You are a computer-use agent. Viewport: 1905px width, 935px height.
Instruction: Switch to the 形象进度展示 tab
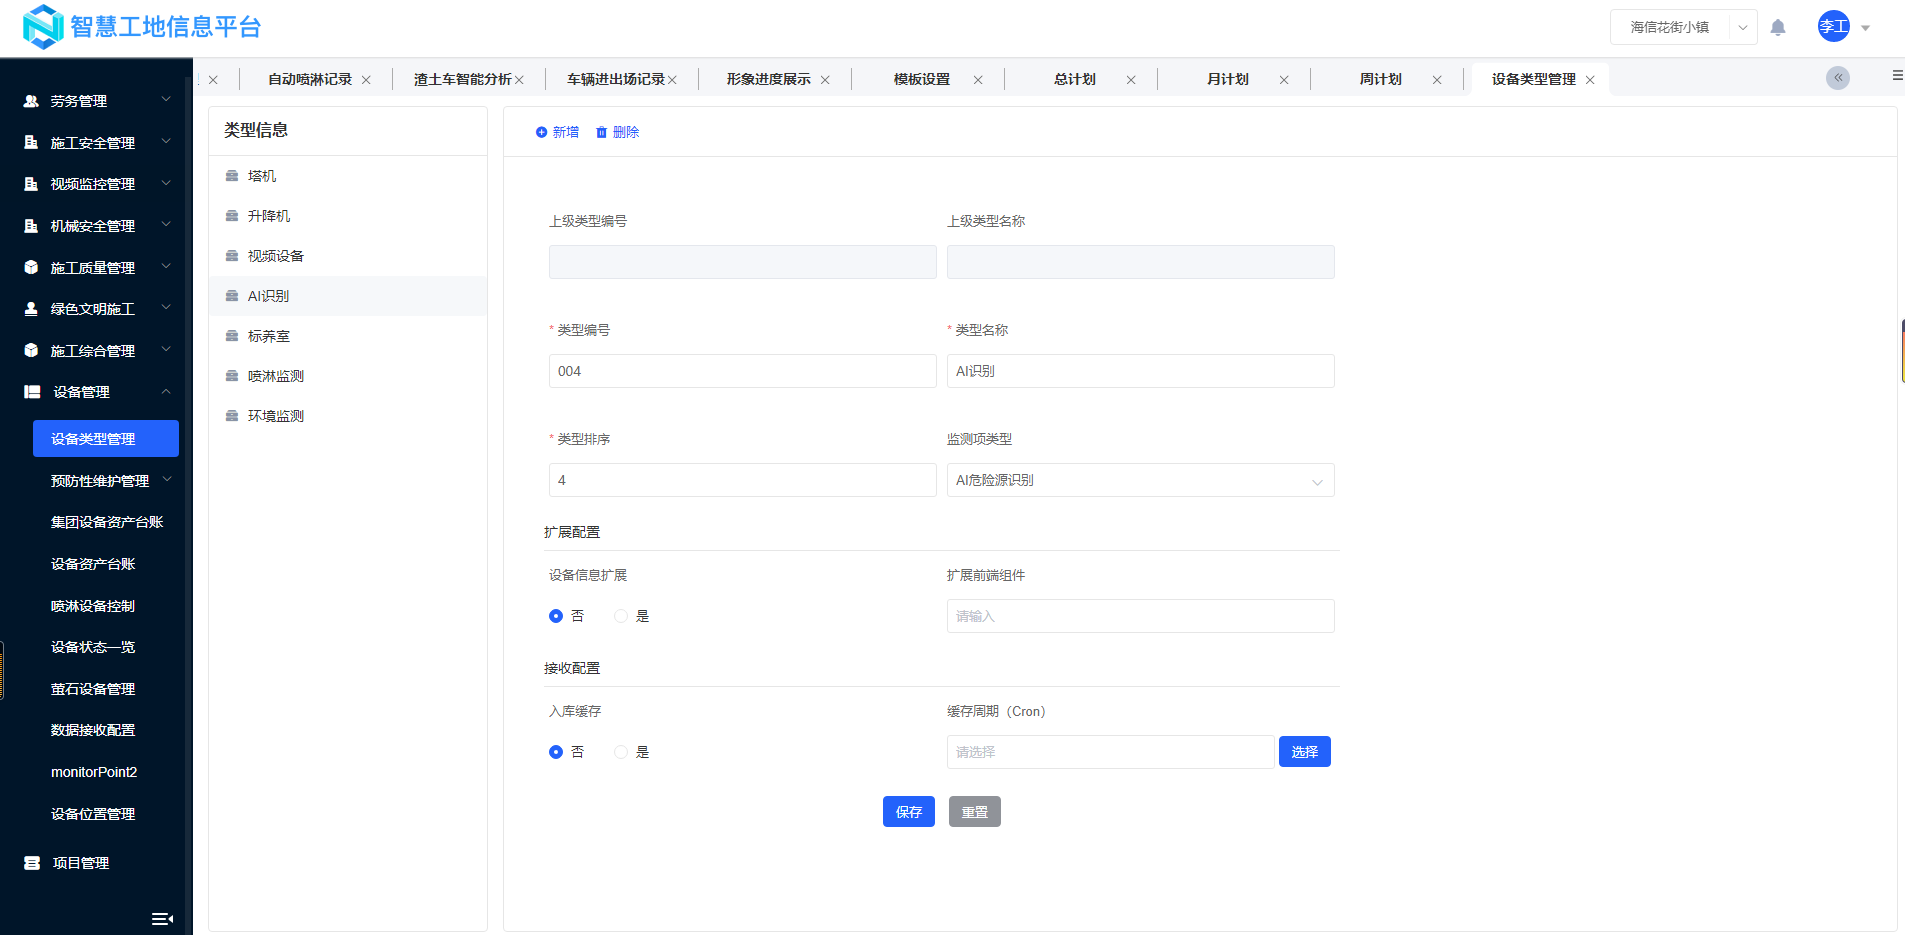coord(769,80)
